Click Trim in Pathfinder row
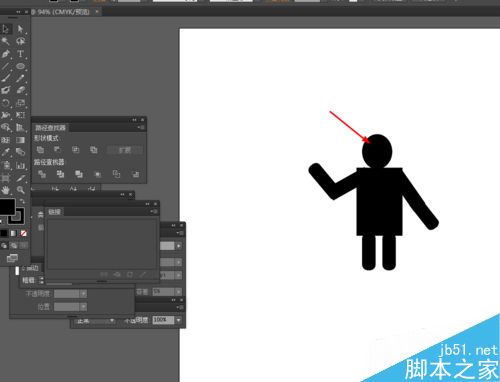 (60, 174)
